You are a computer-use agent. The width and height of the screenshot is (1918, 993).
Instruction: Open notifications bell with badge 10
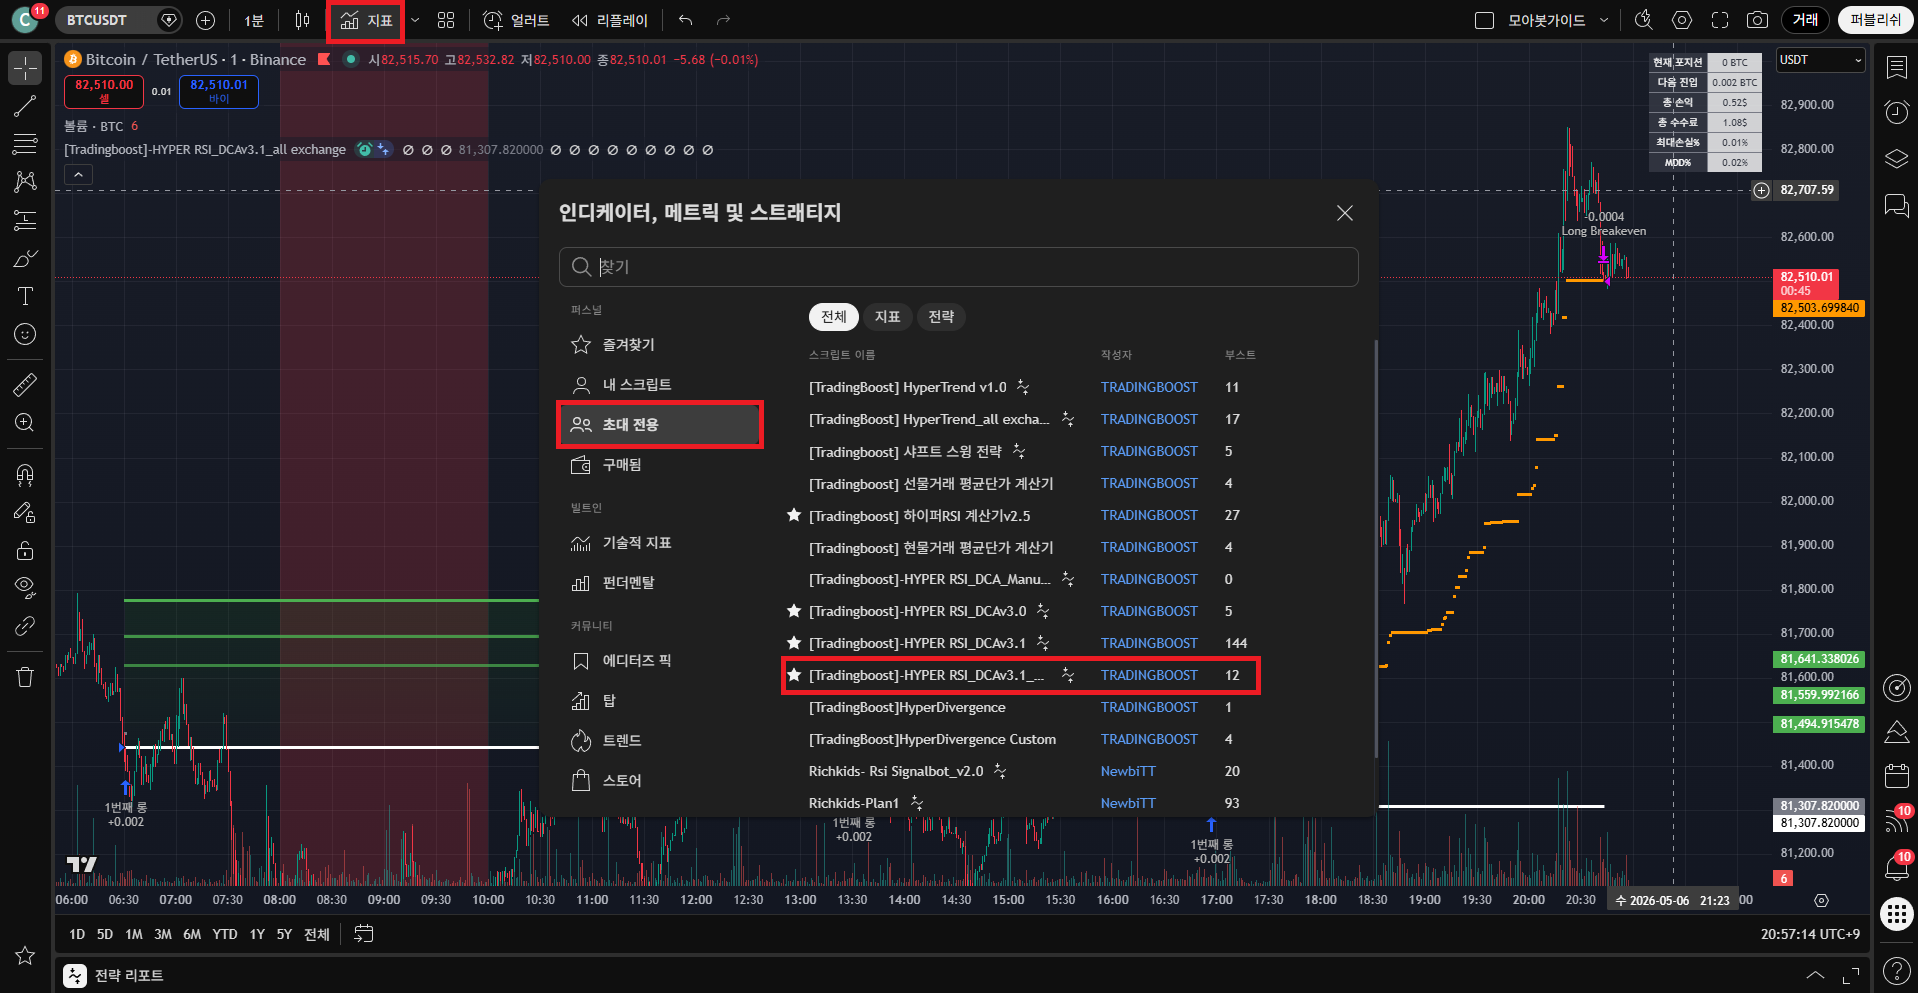coord(1896,866)
